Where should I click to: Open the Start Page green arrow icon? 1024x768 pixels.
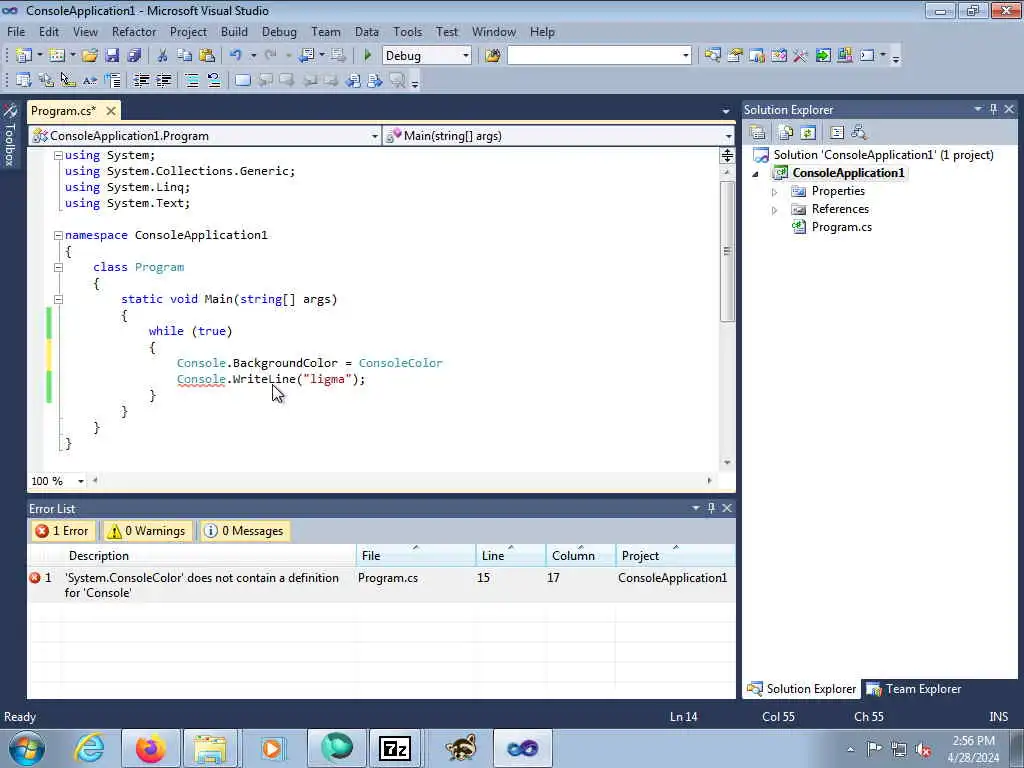(822, 56)
